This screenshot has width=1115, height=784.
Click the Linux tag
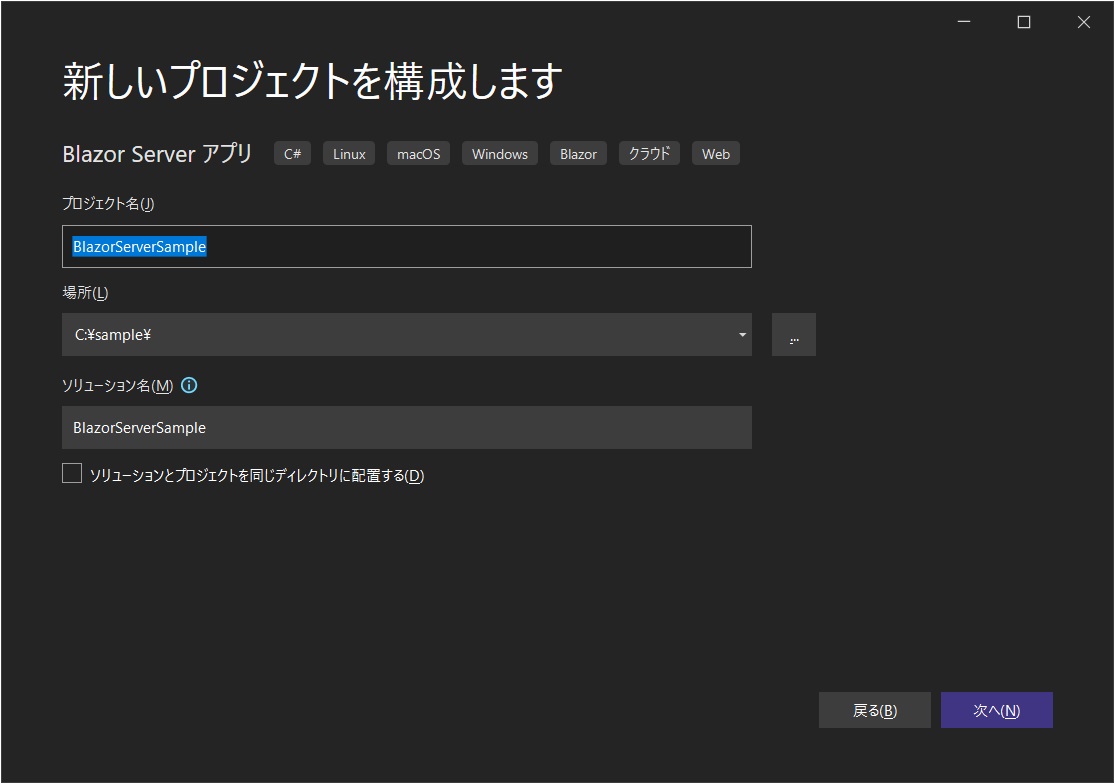[349, 154]
